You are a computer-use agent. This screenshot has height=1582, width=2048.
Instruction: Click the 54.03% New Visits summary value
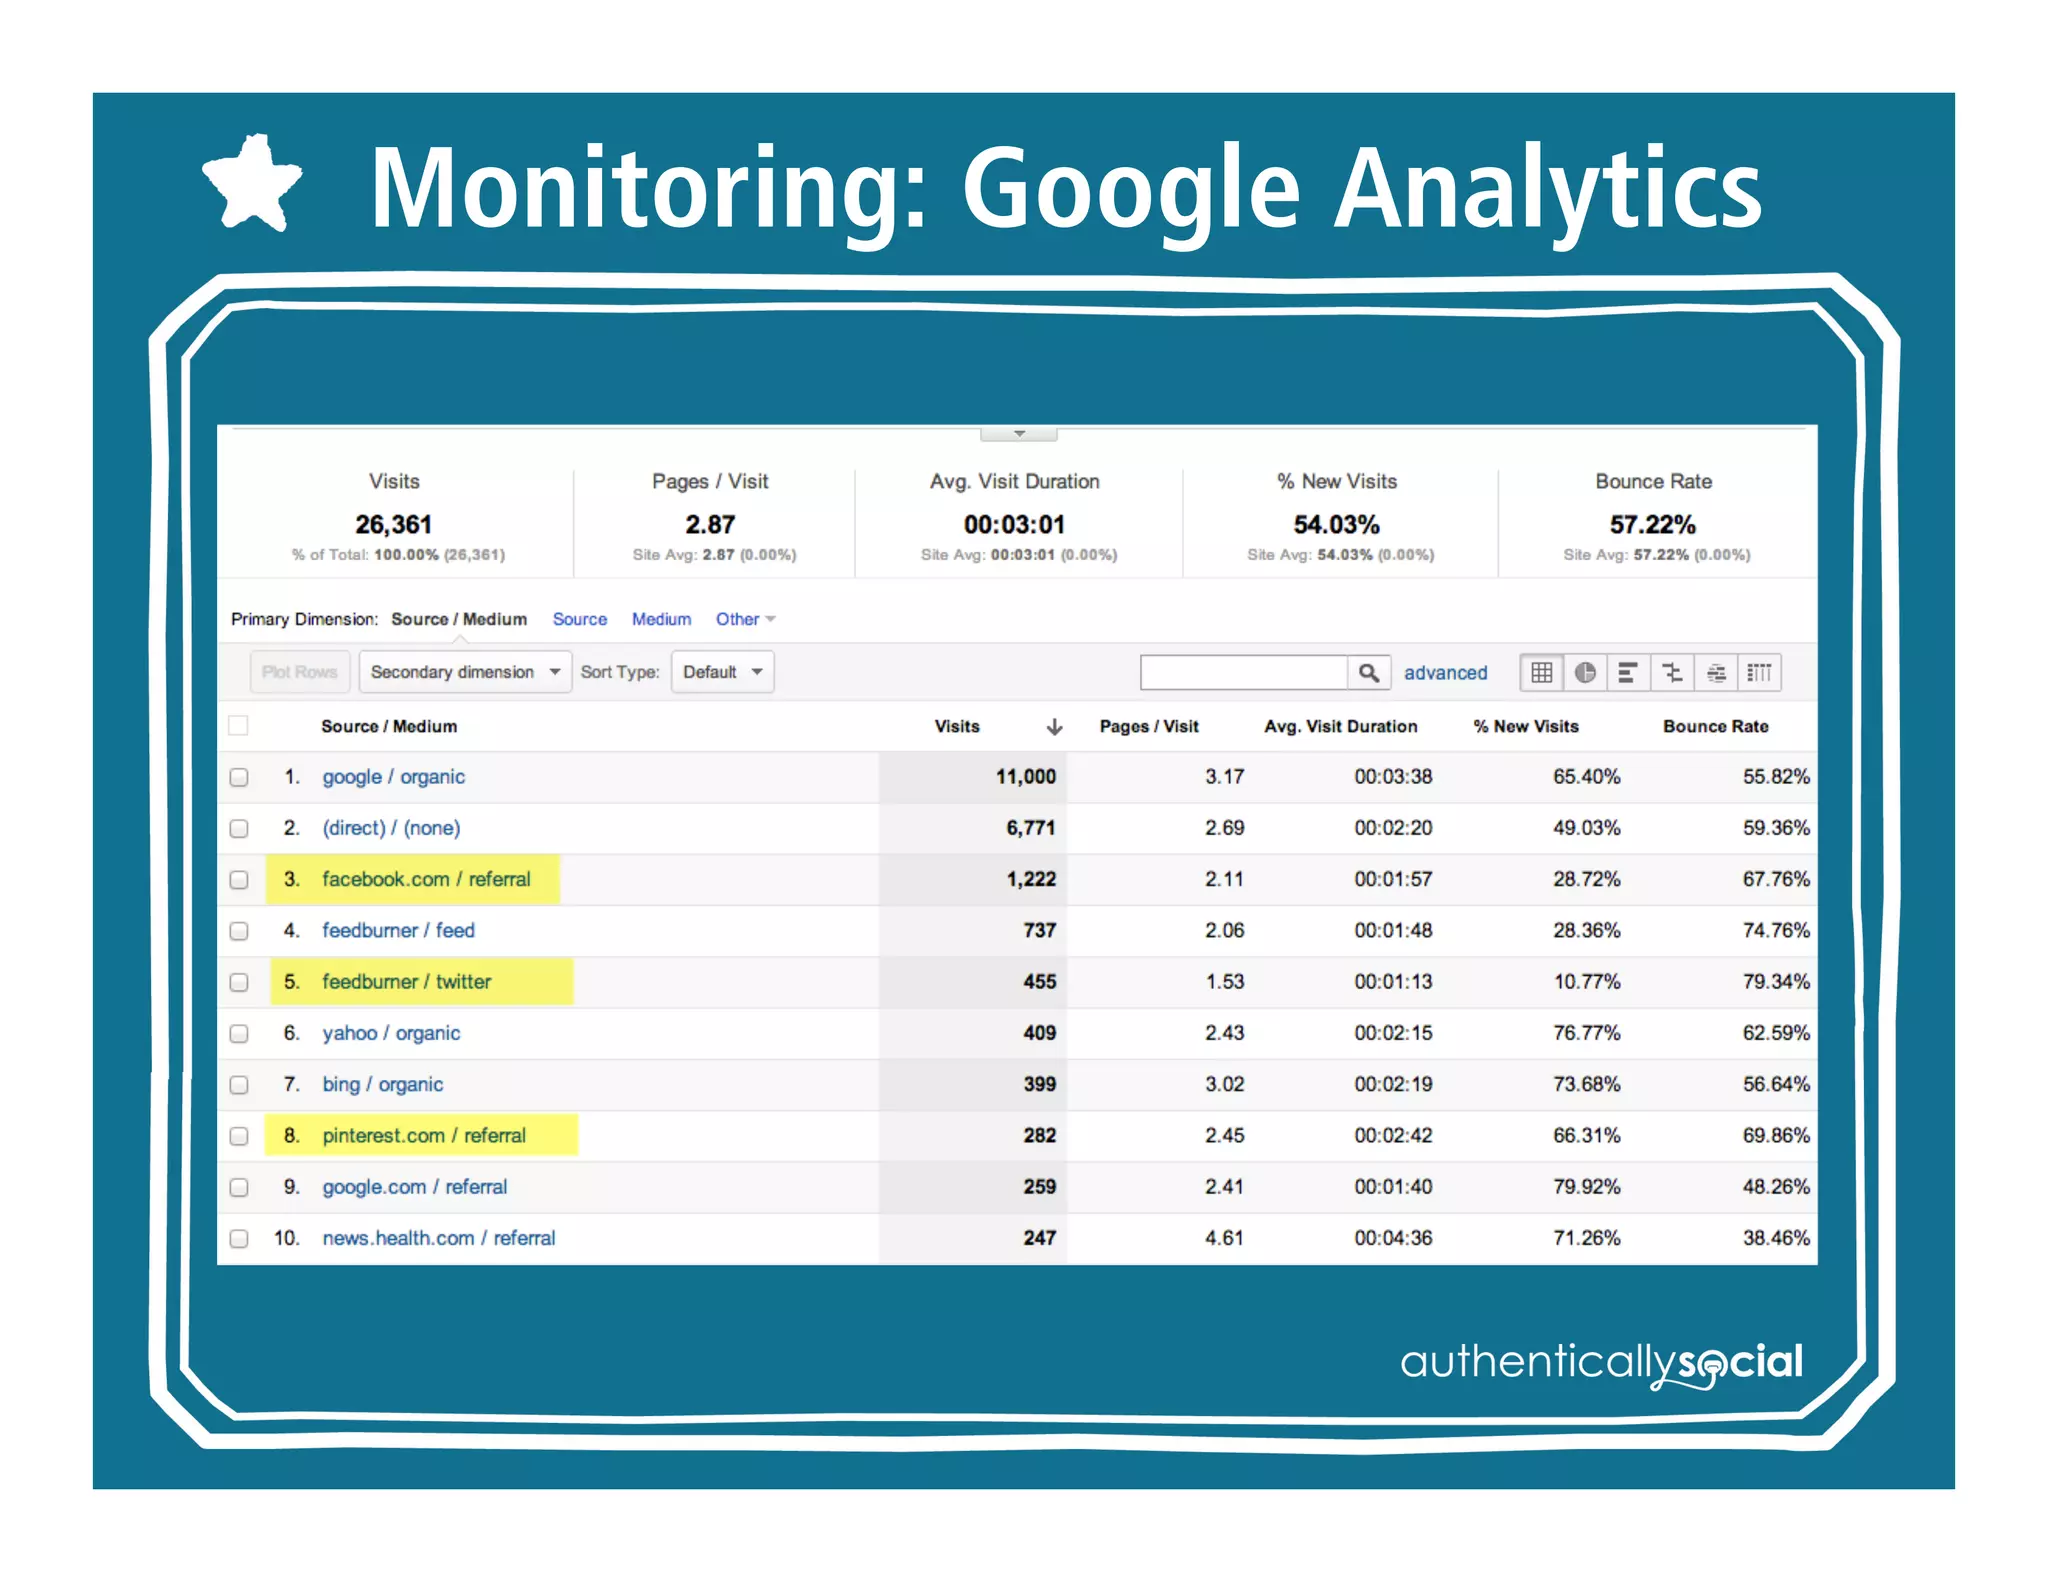[1336, 525]
